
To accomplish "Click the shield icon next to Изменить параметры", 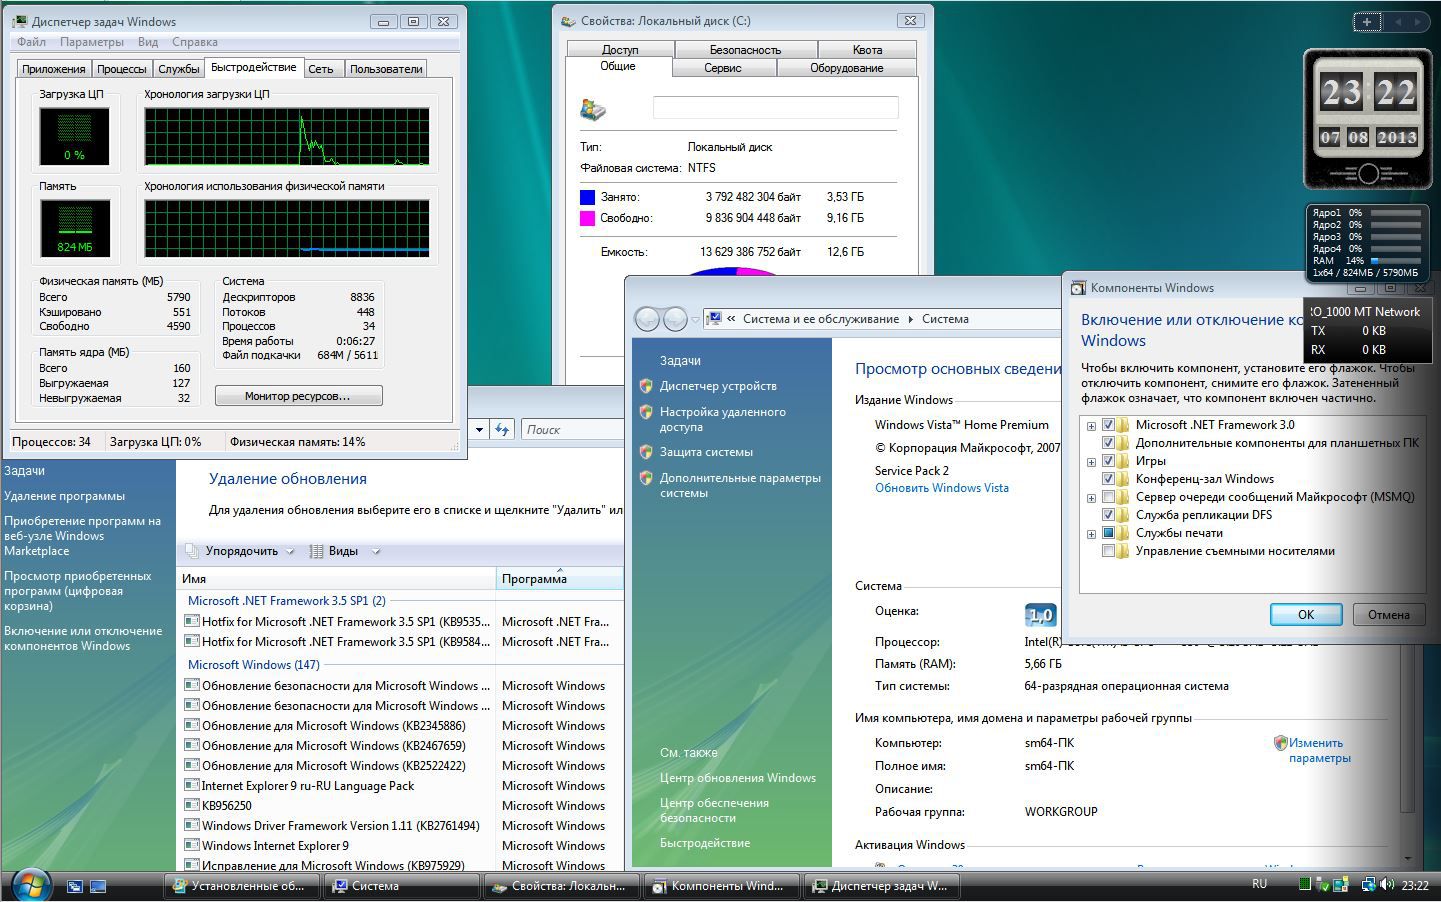I will [x=1280, y=743].
